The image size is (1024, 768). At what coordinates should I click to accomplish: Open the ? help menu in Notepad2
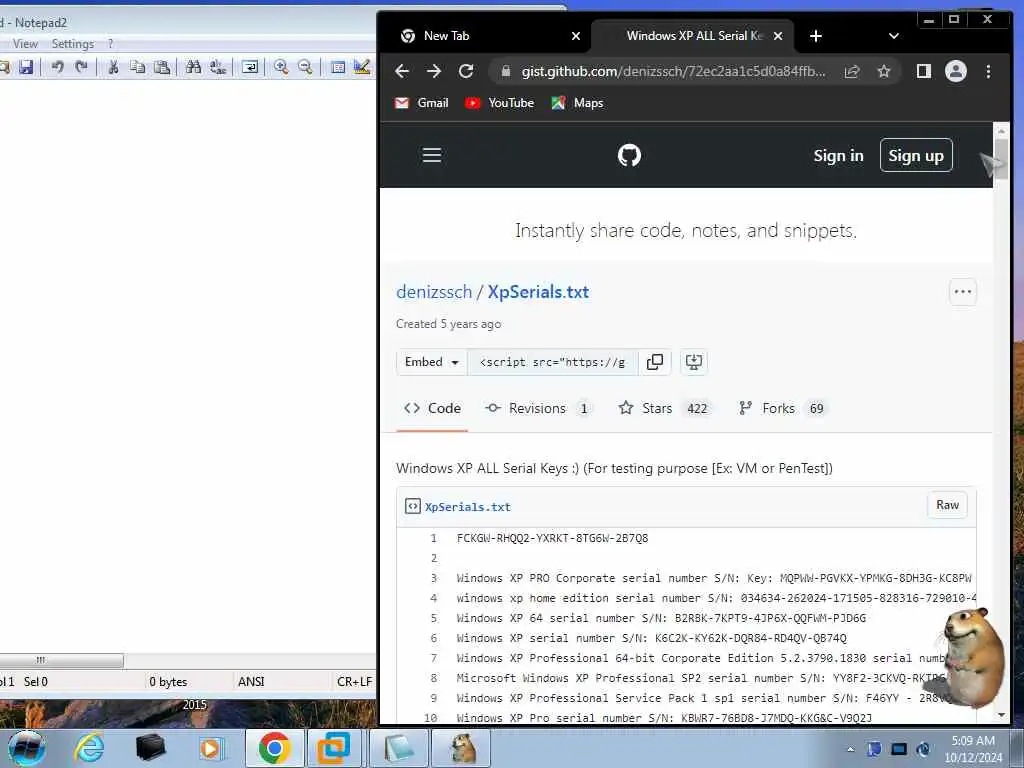pos(110,44)
